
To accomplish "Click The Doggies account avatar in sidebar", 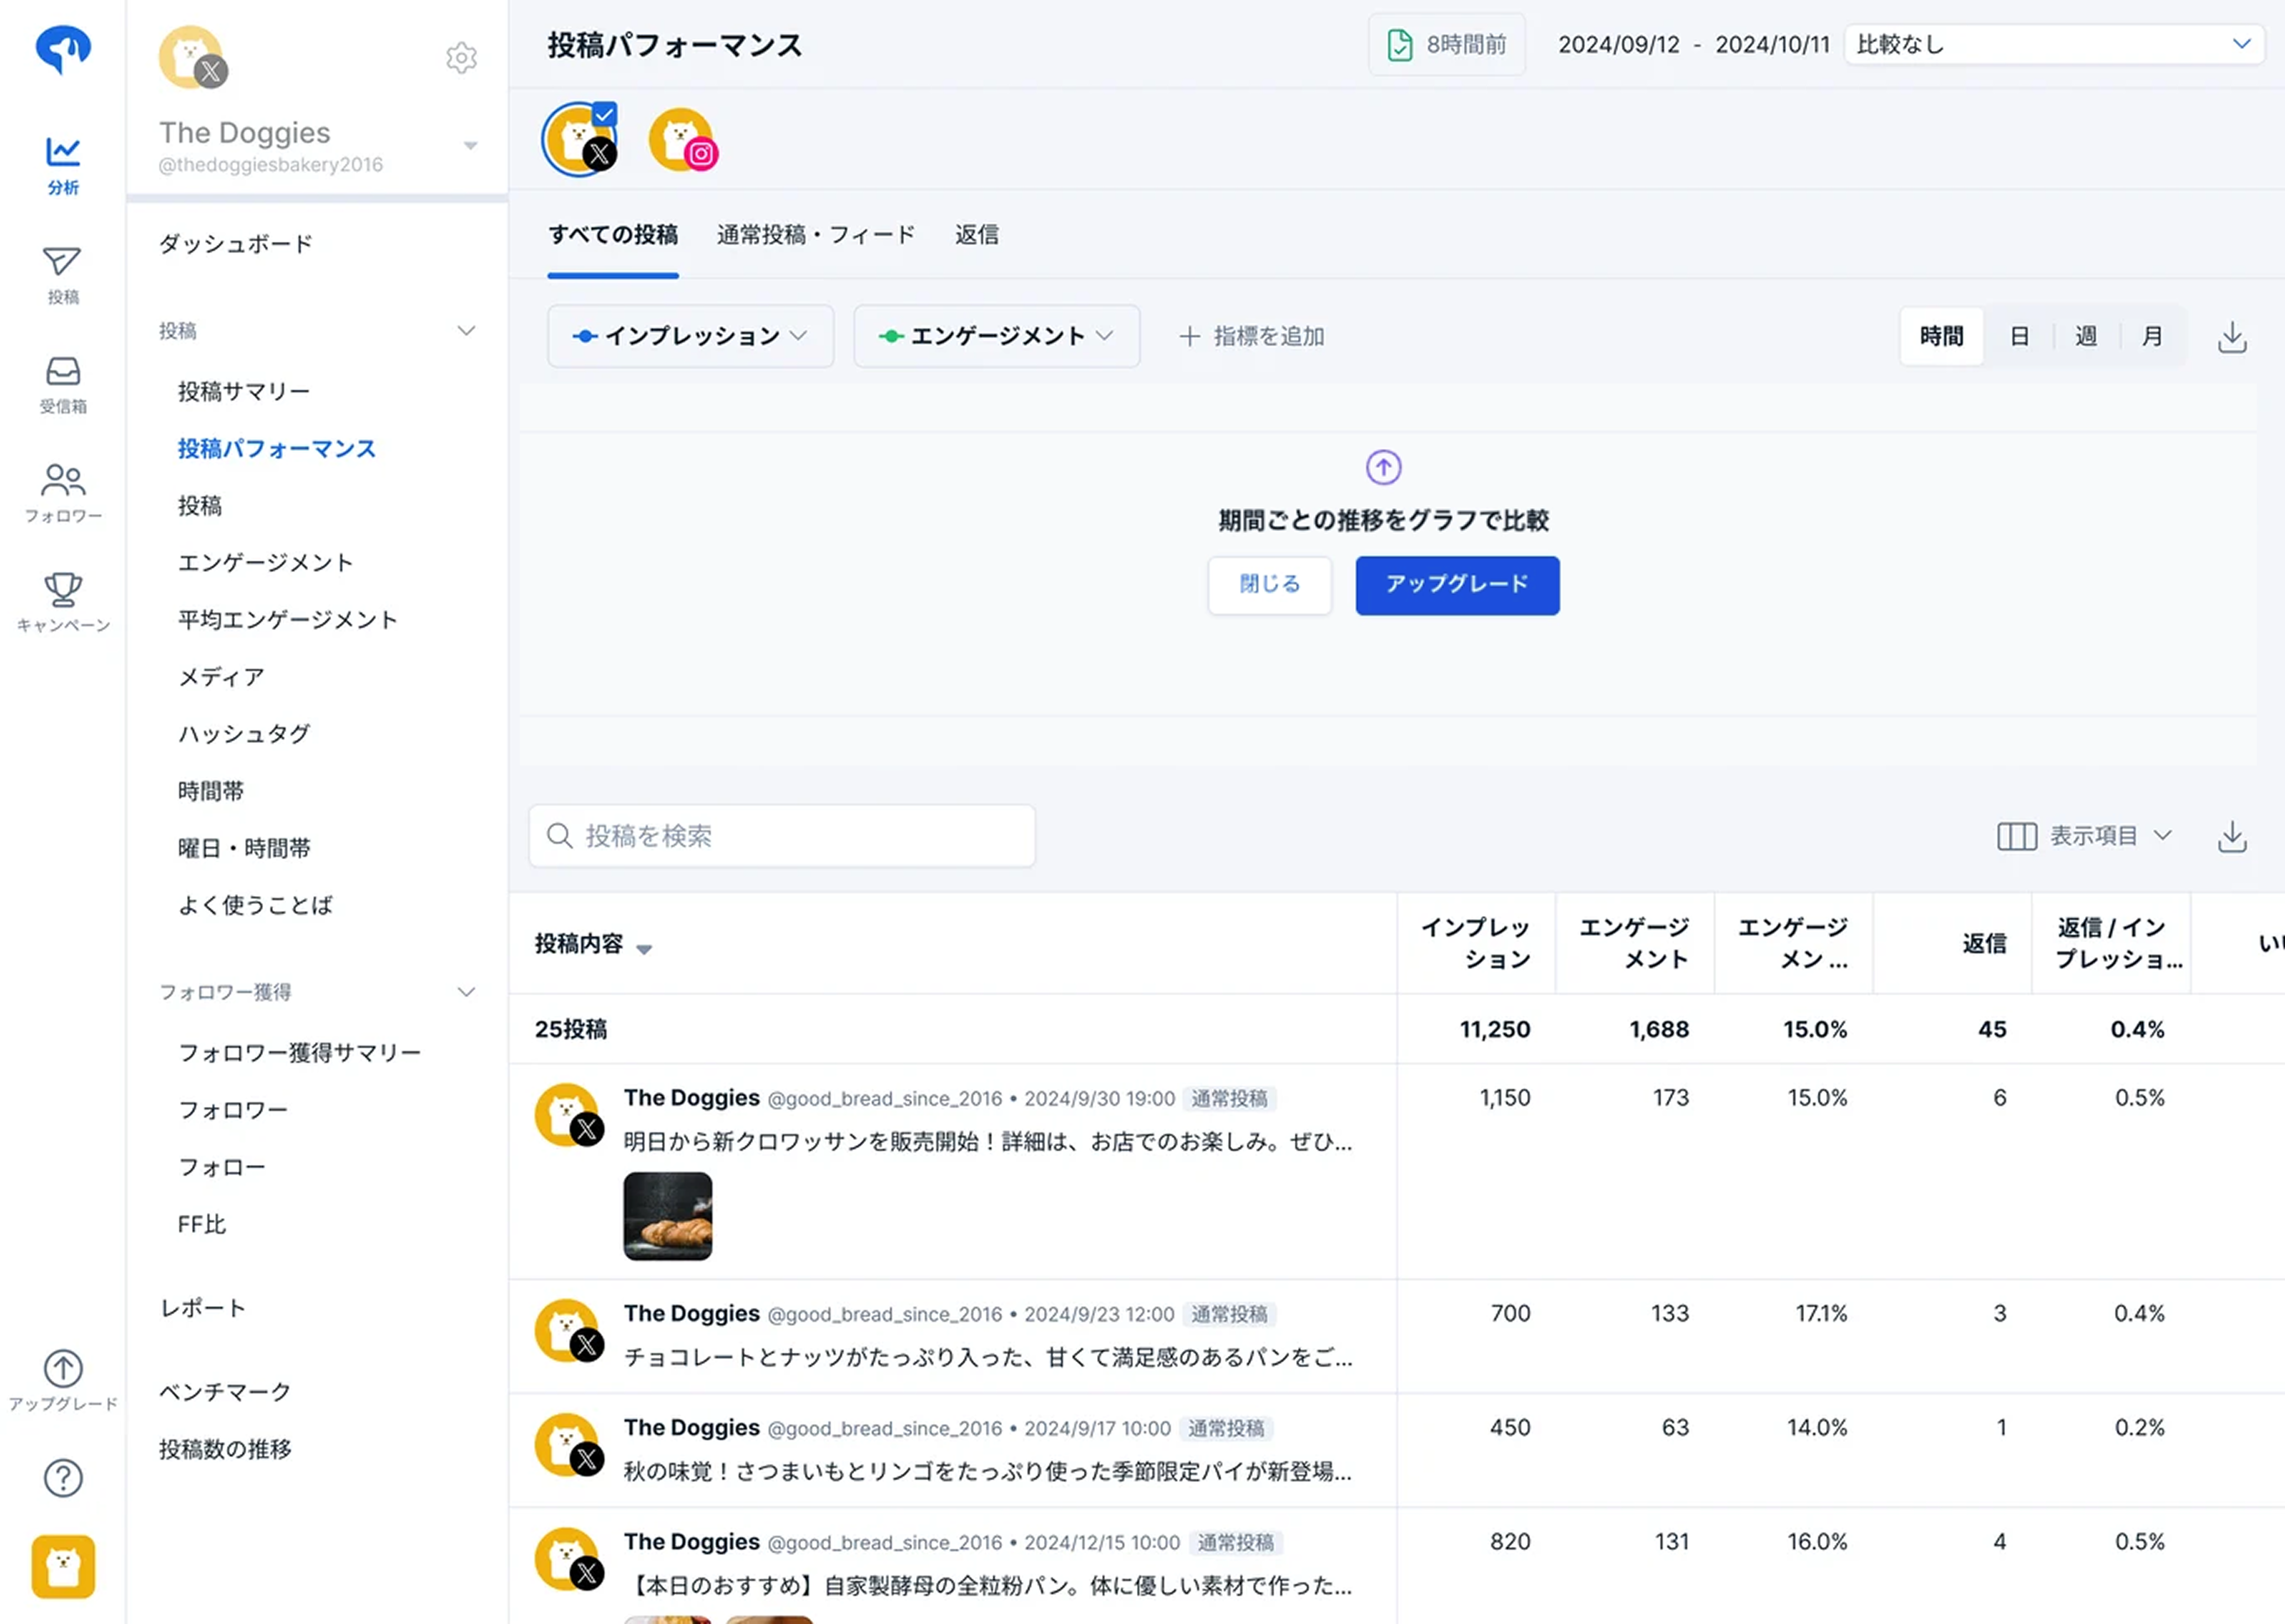I will pyautogui.click(x=192, y=57).
